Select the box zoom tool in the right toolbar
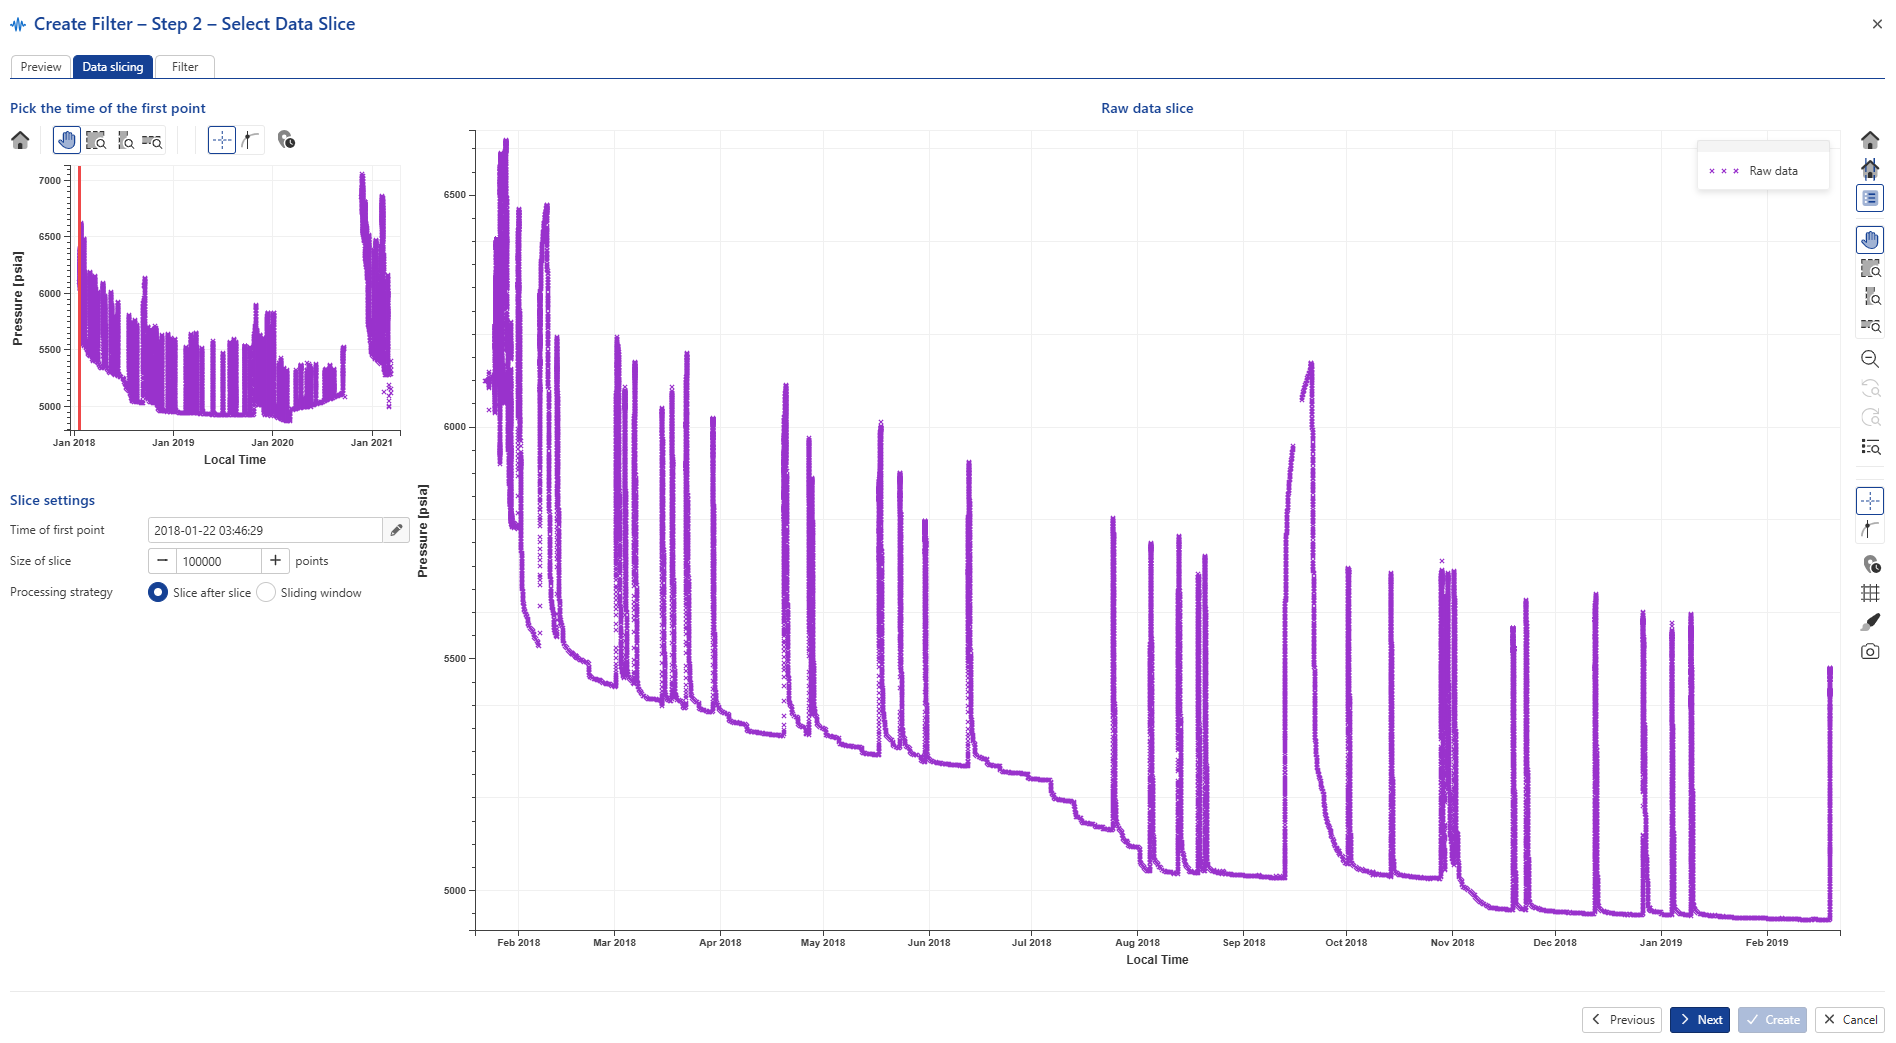The width and height of the screenshot is (1896, 1043). coord(1869,269)
